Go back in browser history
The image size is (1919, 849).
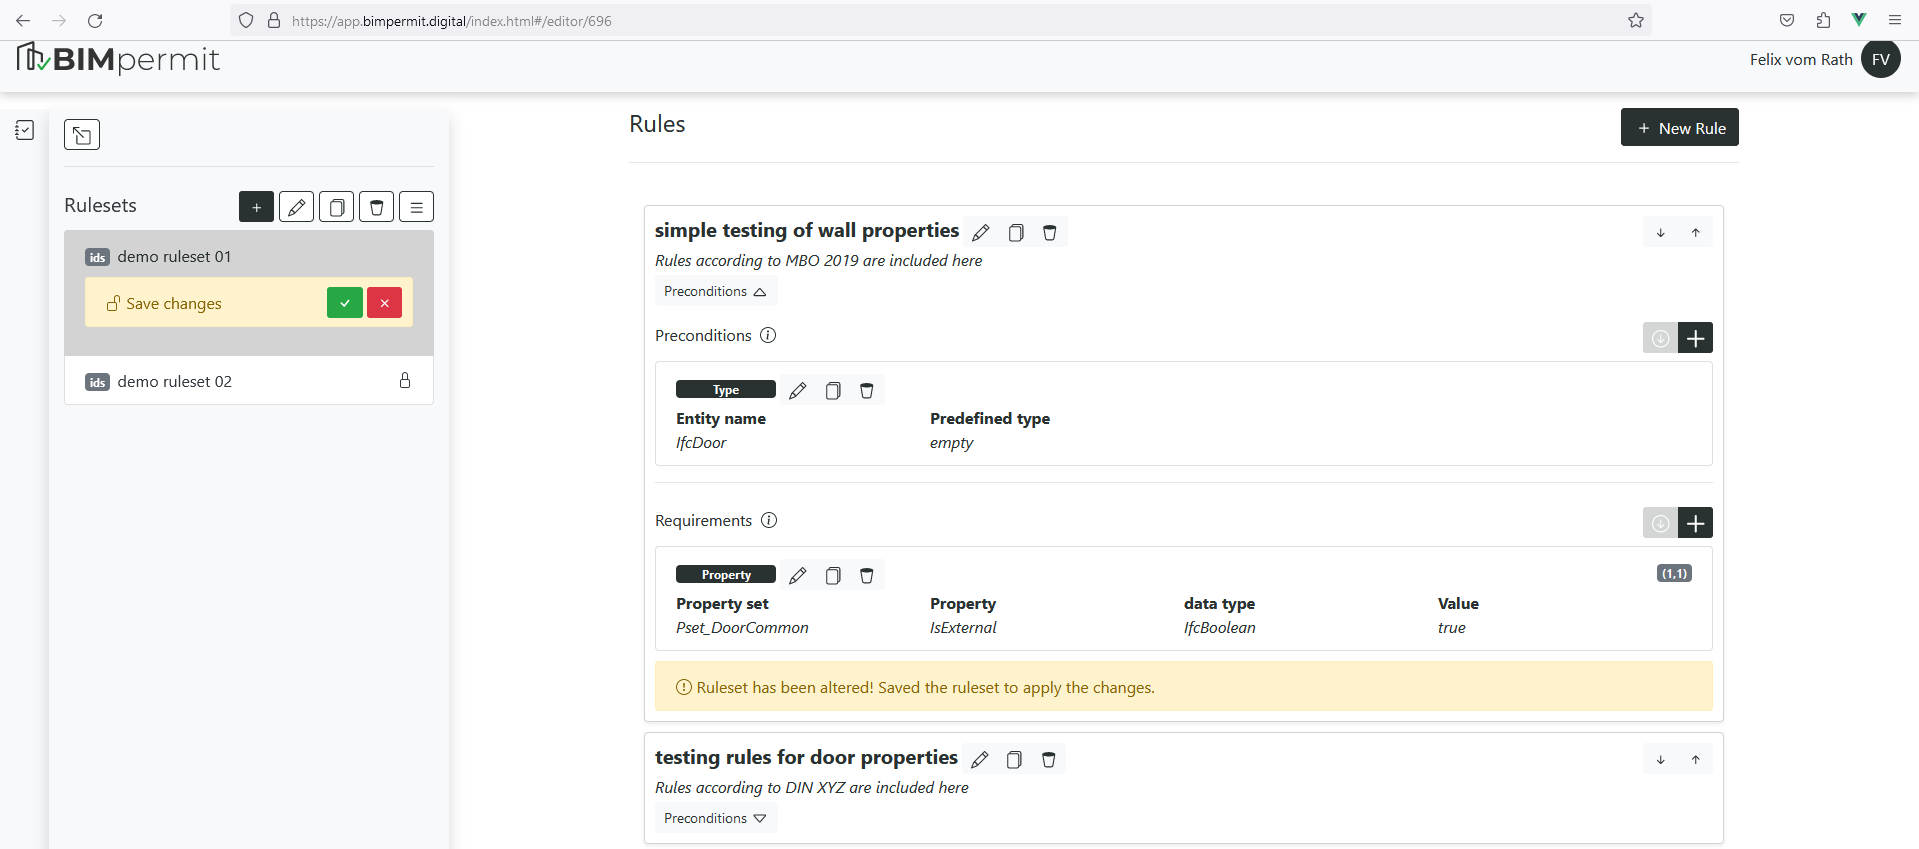click(23, 20)
